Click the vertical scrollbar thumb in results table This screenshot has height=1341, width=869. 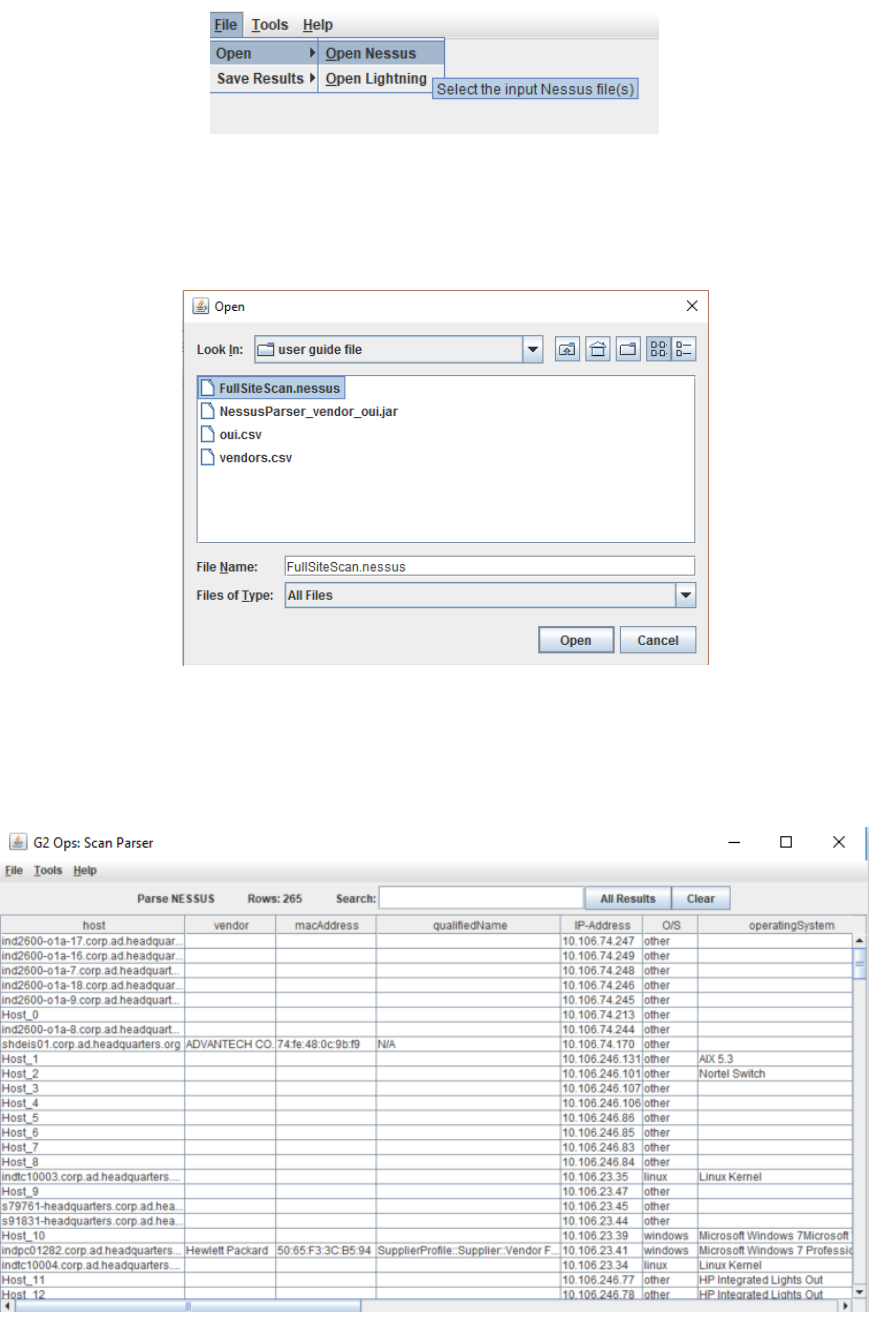coord(858,964)
